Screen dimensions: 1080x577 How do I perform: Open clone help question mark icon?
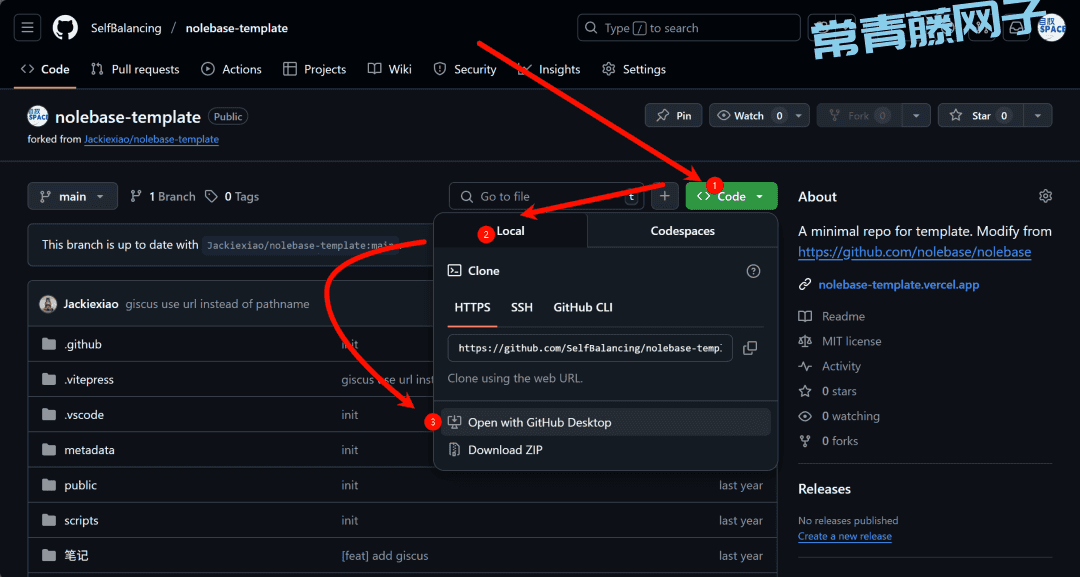(x=754, y=271)
